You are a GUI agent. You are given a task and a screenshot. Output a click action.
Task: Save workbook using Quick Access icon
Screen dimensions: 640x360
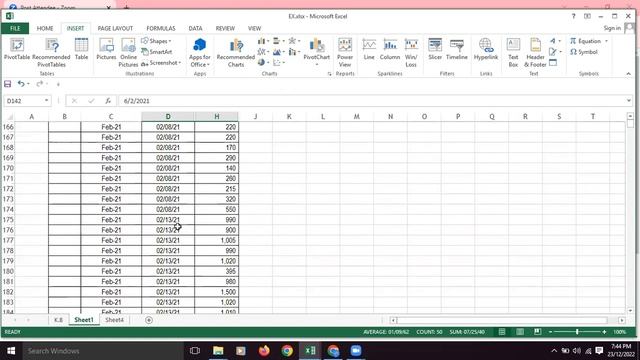click(x=7, y=84)
